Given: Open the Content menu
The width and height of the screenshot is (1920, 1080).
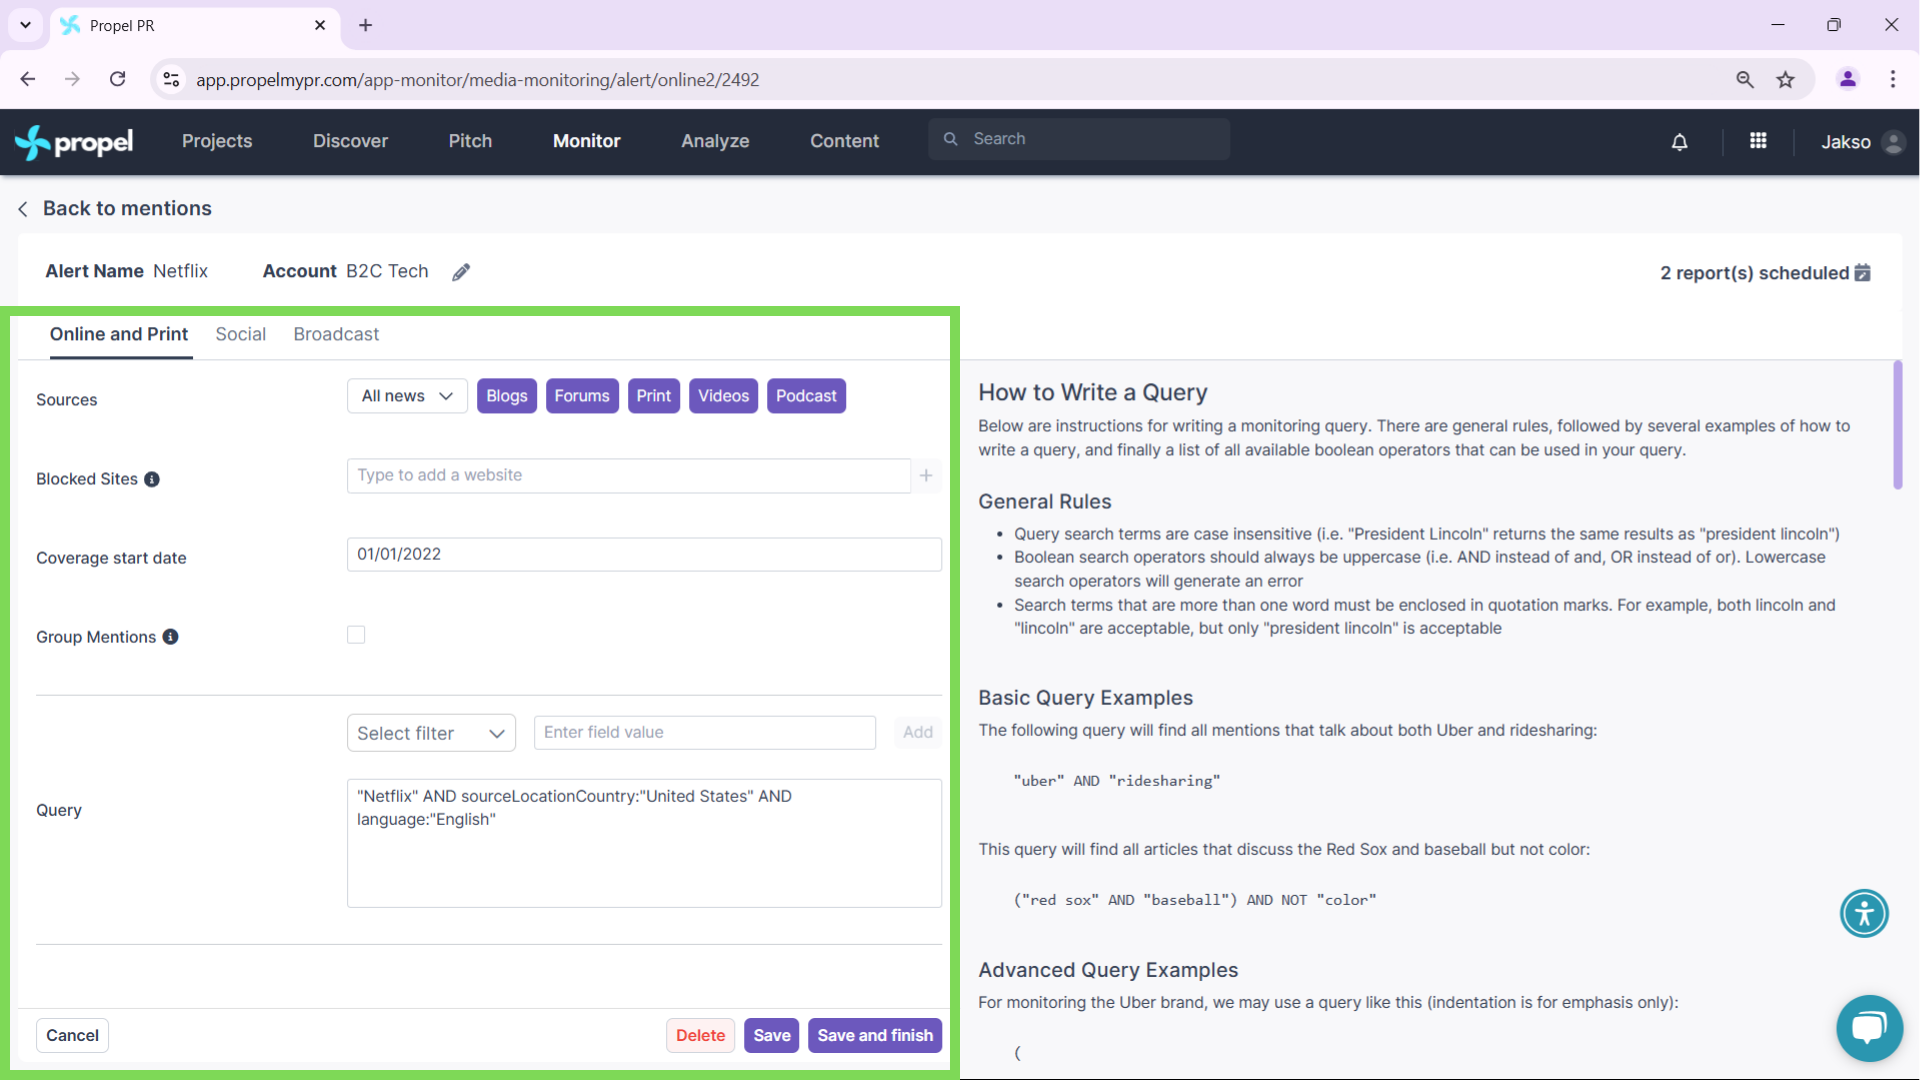Looking at the screenshot, I should coord(844,141).
